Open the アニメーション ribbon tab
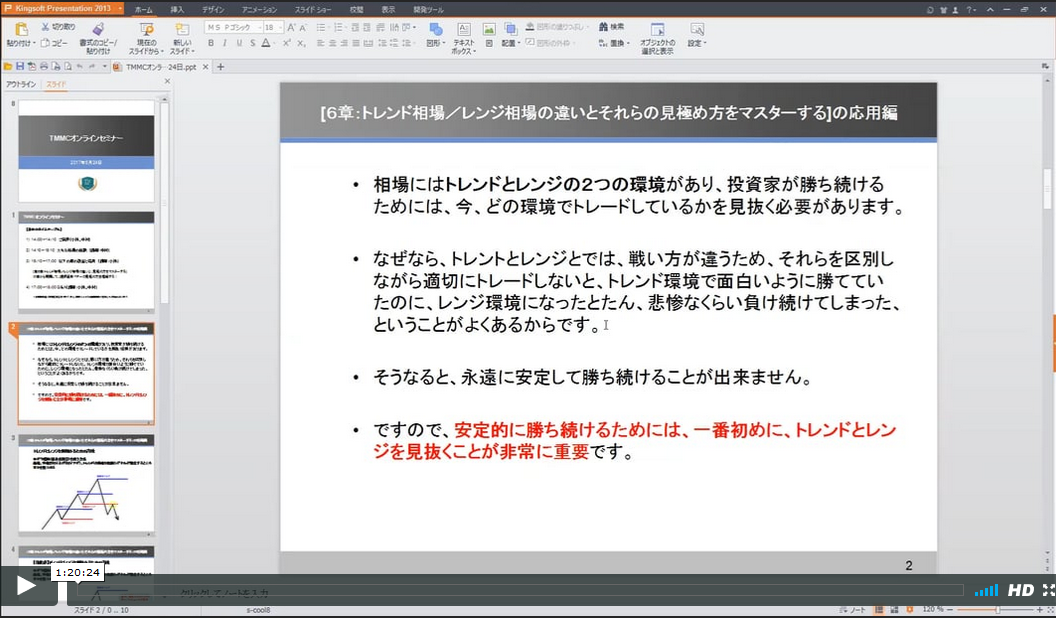The height and width of the screenshot is (618, 1056). 259,9
